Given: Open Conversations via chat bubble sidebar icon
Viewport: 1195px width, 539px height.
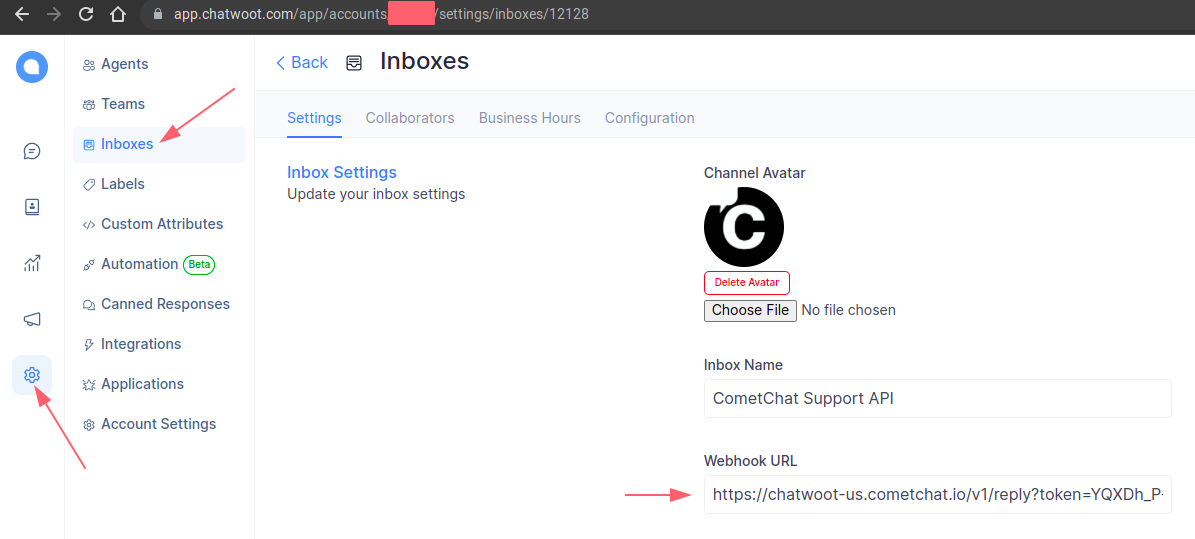Looking at the screenshot, I should click(32, 151).
